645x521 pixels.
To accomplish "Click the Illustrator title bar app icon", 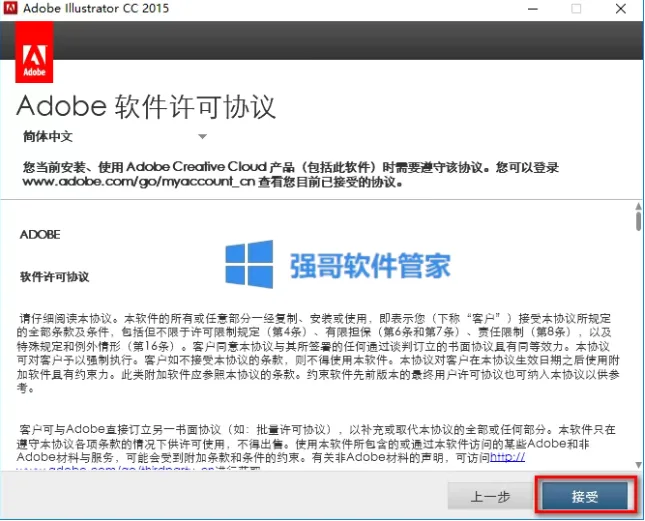I will tap(10, 8).
